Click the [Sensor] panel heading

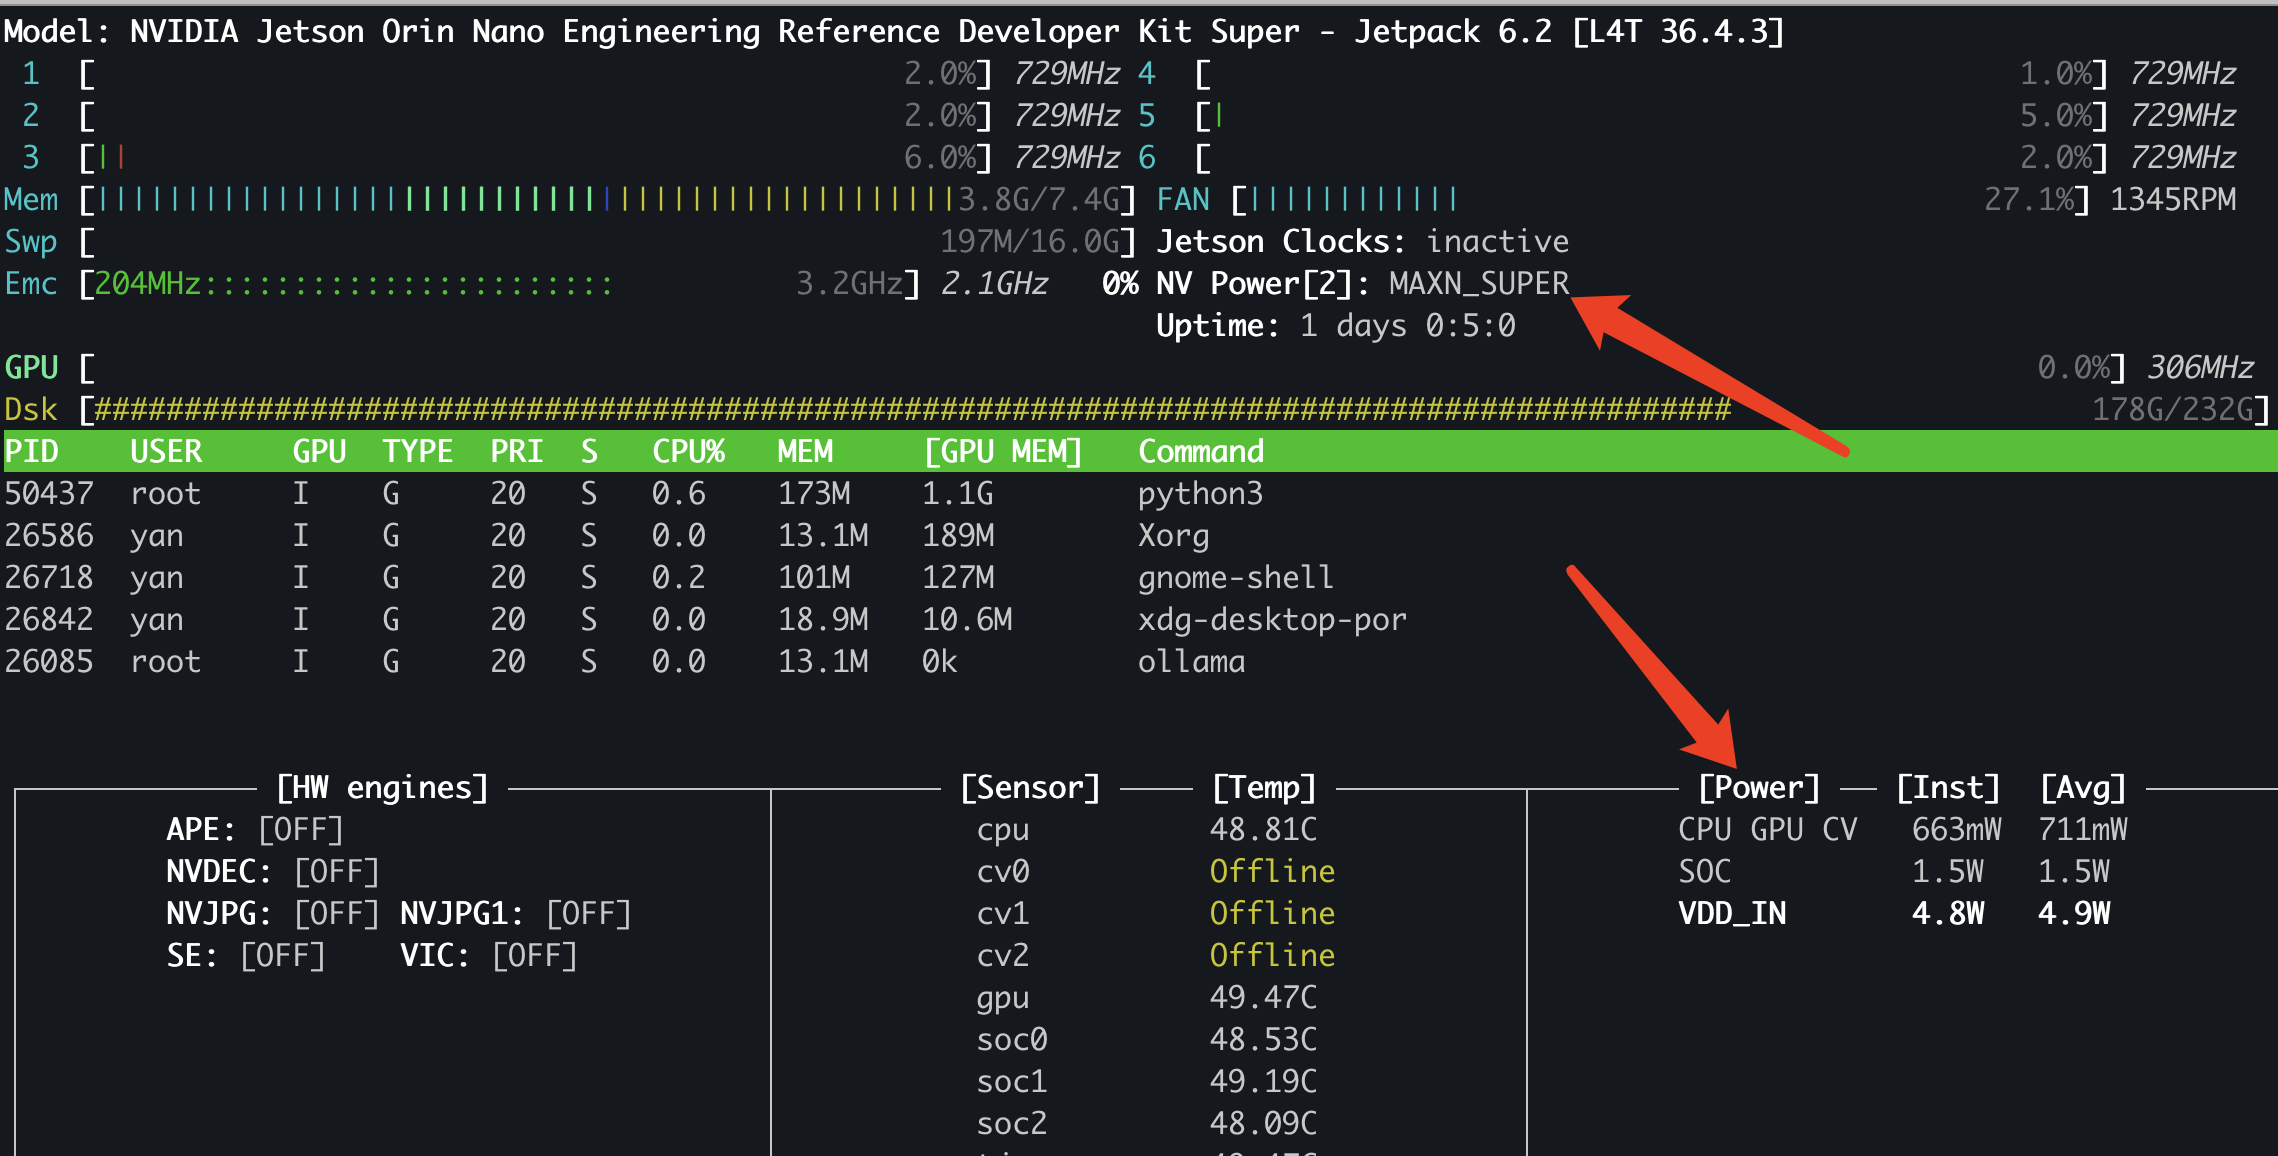point(1030,788)
